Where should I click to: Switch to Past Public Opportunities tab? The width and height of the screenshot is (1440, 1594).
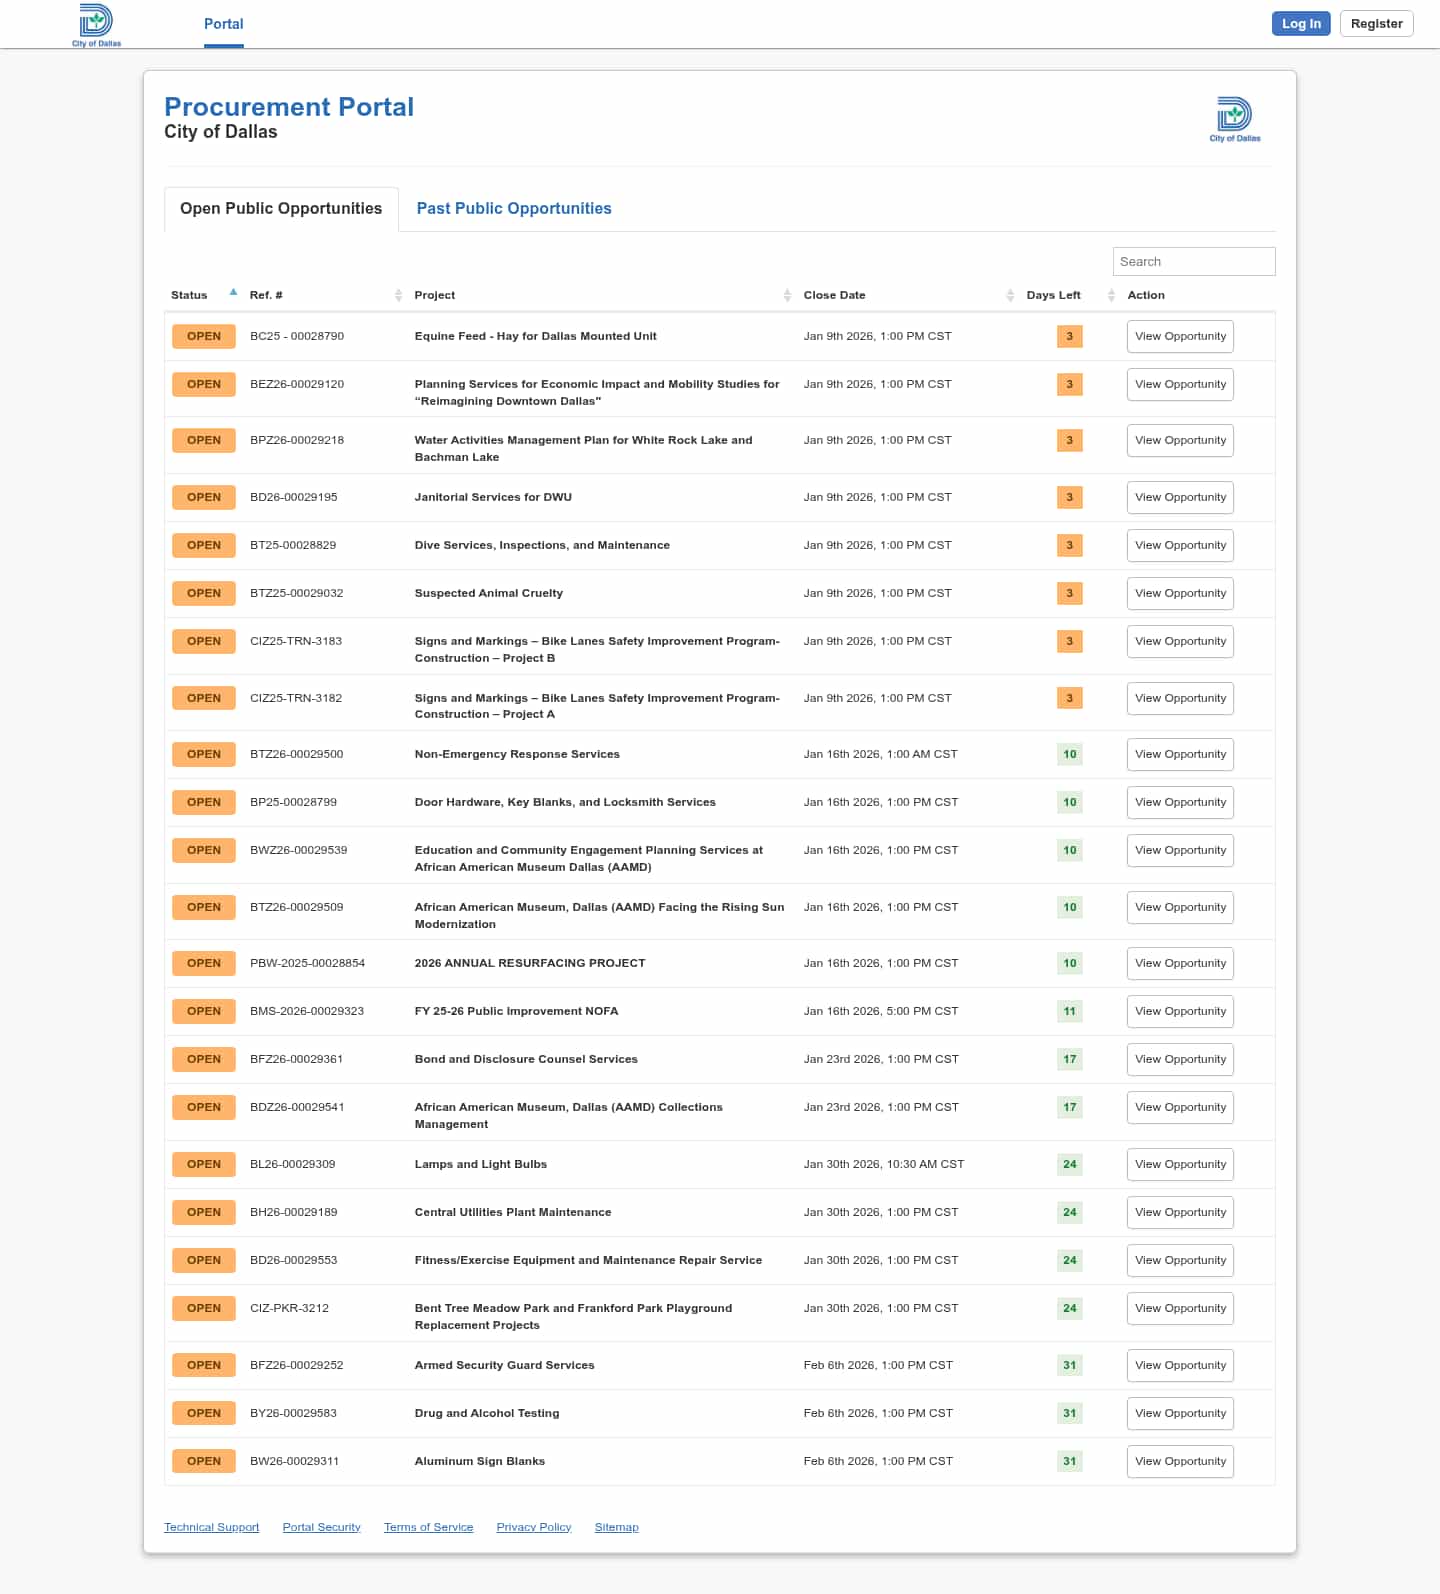click(x=513, y=208)
